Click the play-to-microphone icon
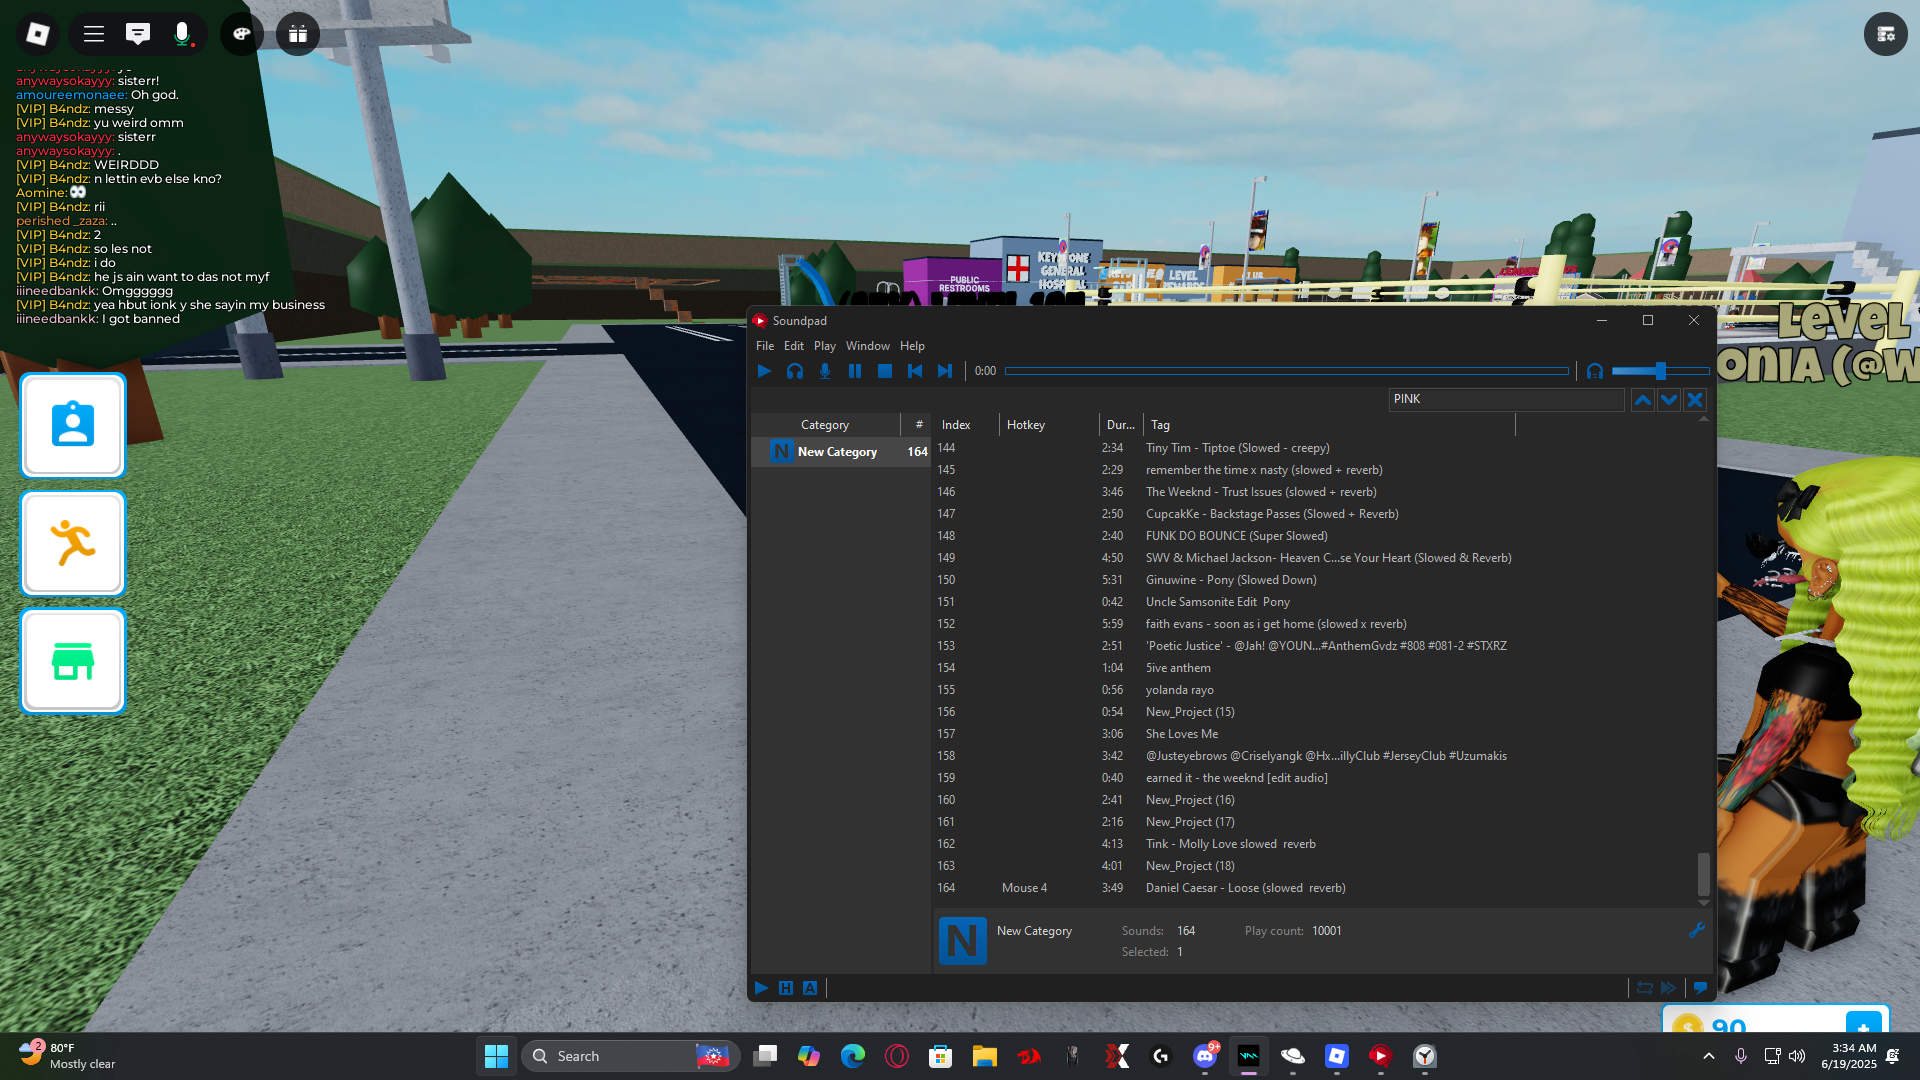 pyautogui.click(x=825, y=371)
